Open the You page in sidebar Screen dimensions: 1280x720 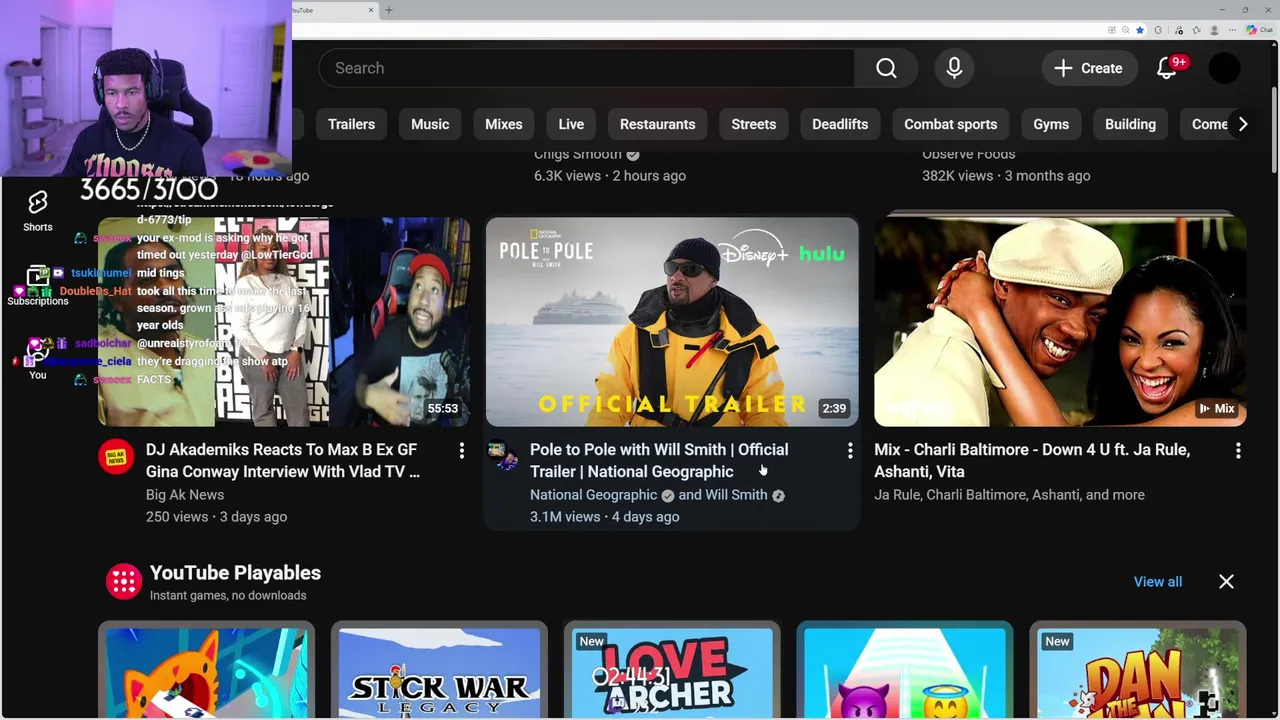38,360
